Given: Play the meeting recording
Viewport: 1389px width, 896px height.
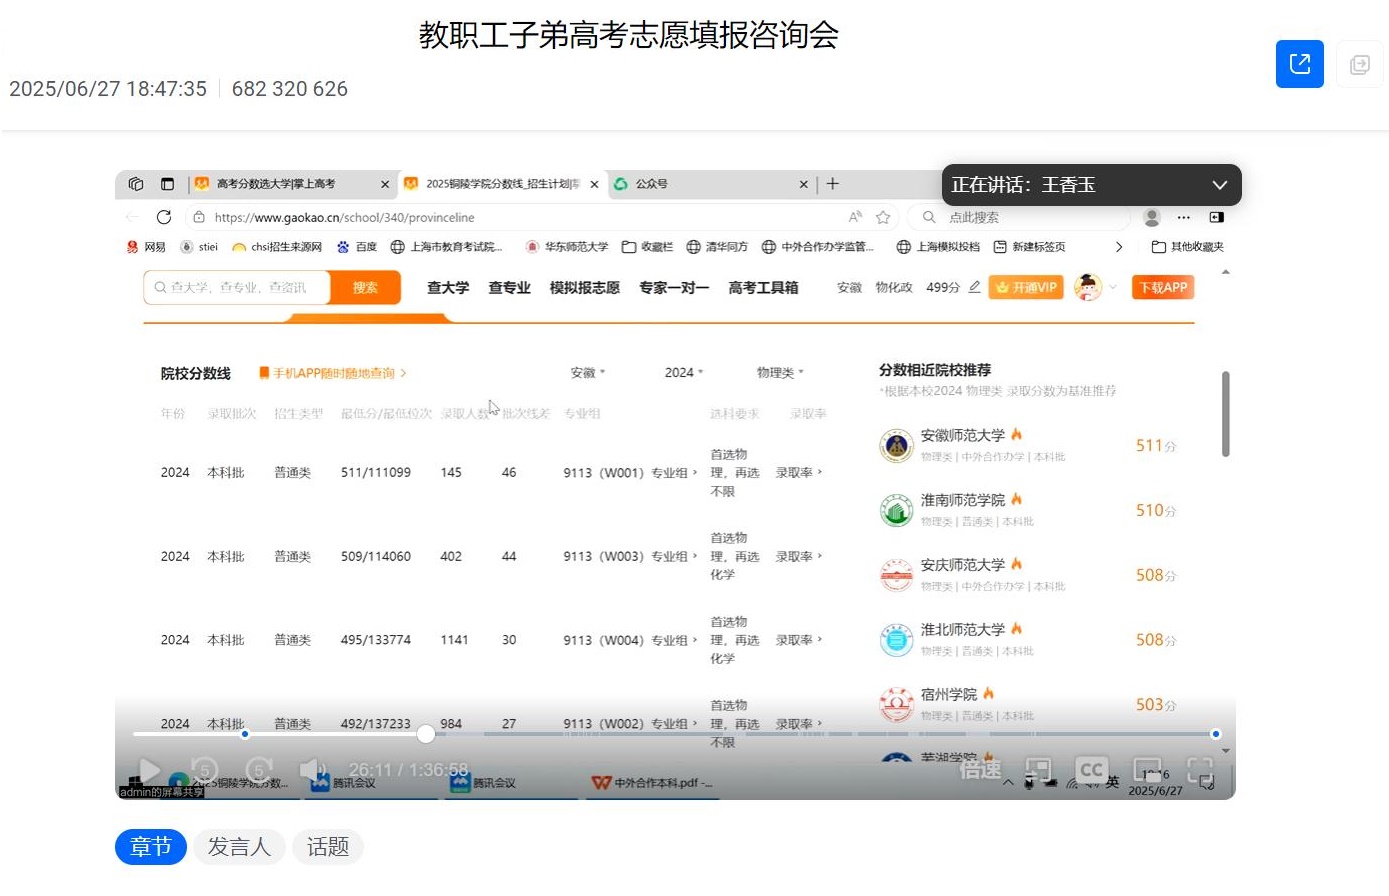Looking at the screenshot, I should tap(149, 770).
